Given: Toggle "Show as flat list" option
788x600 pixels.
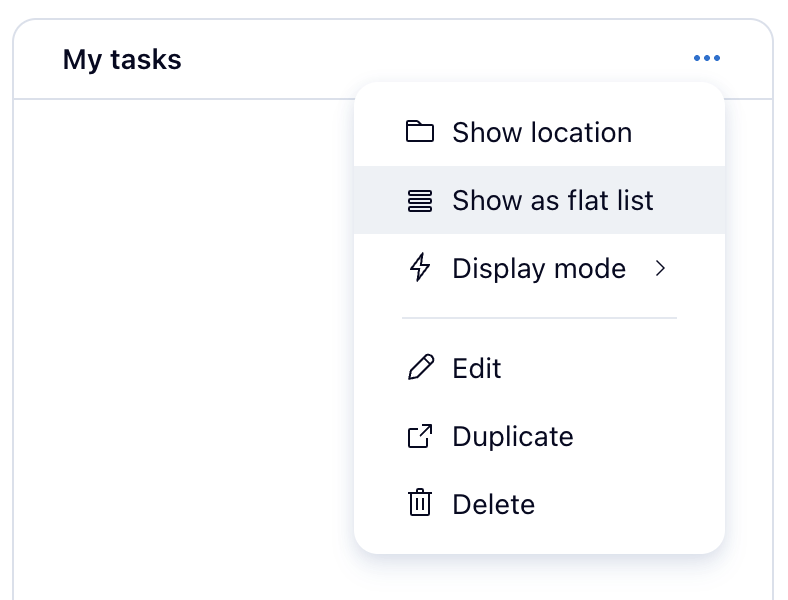Looking at the screenshot, I should 552,200.
